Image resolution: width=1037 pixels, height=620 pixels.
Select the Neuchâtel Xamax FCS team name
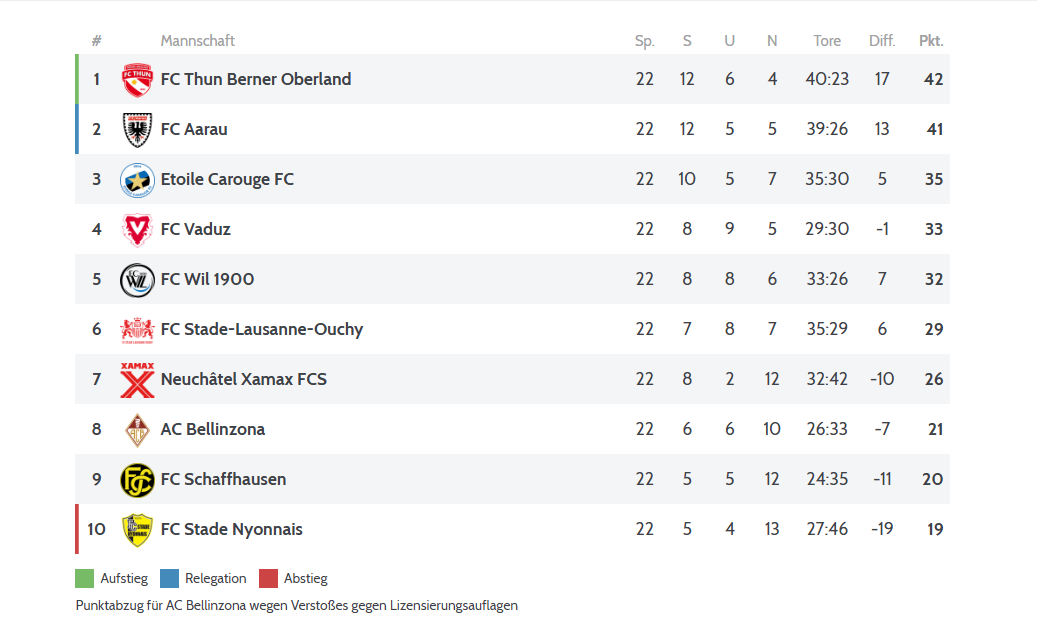243,380
